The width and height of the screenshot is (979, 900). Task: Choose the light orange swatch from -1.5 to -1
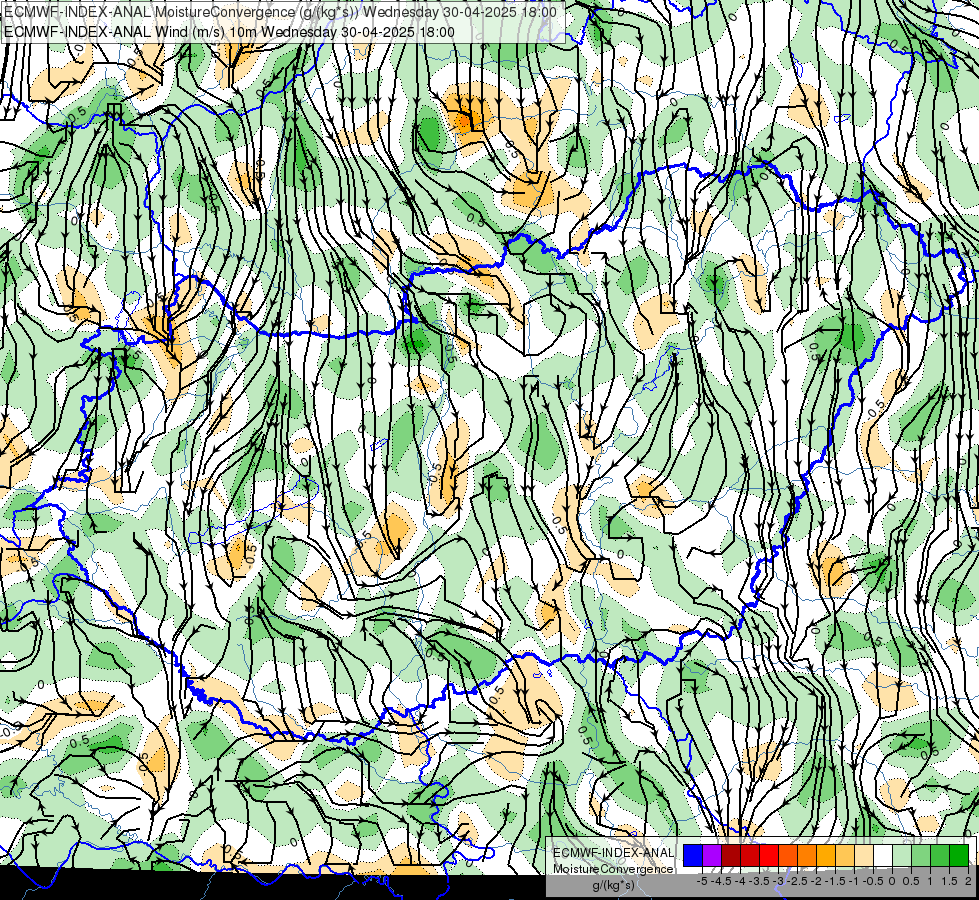click(x=845, y=856)
